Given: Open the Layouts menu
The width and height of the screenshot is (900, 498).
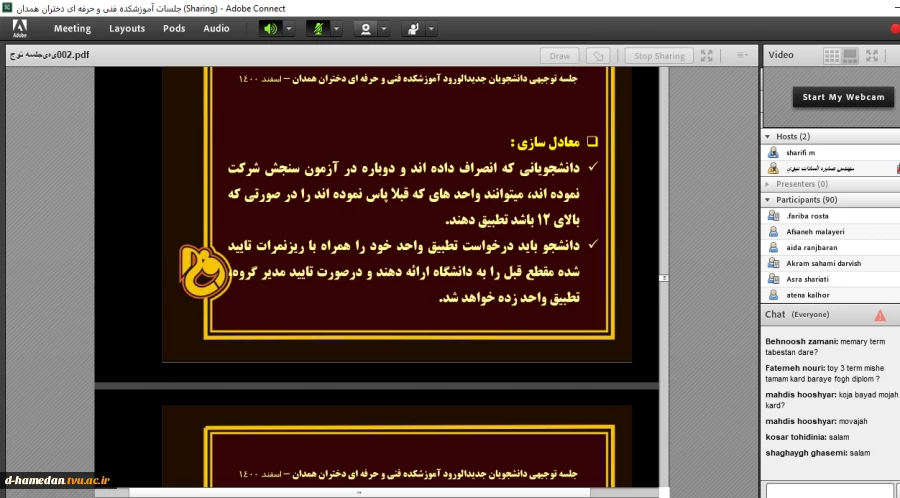Looking at the screenshot, I should pyautogui.click(x=127, y=29).
